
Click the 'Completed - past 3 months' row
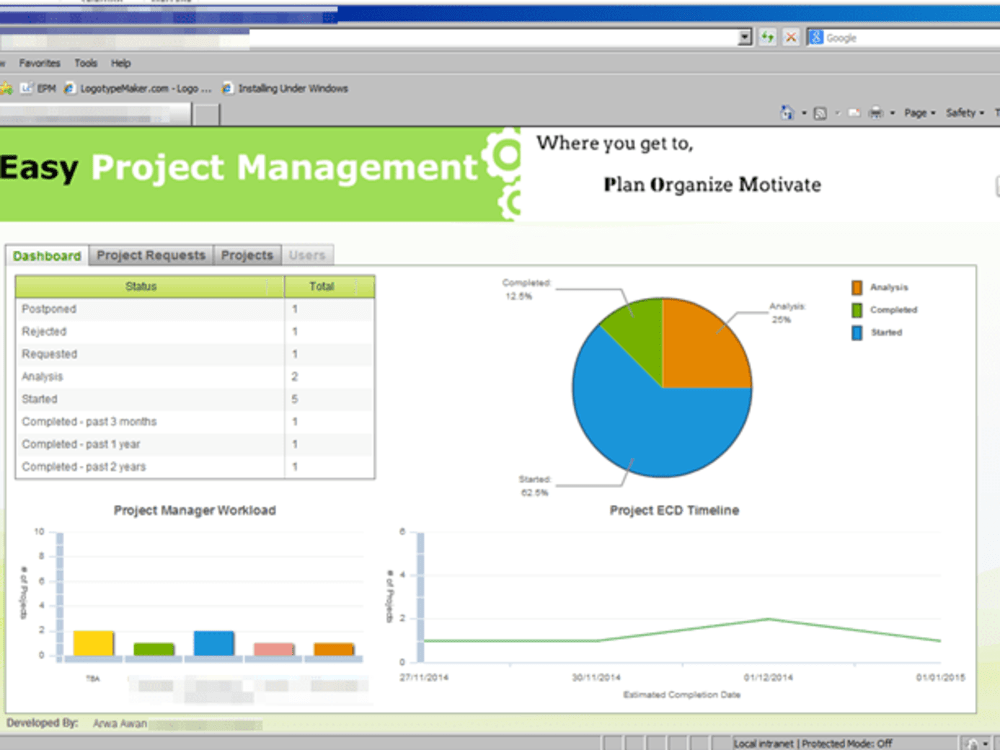195,422
